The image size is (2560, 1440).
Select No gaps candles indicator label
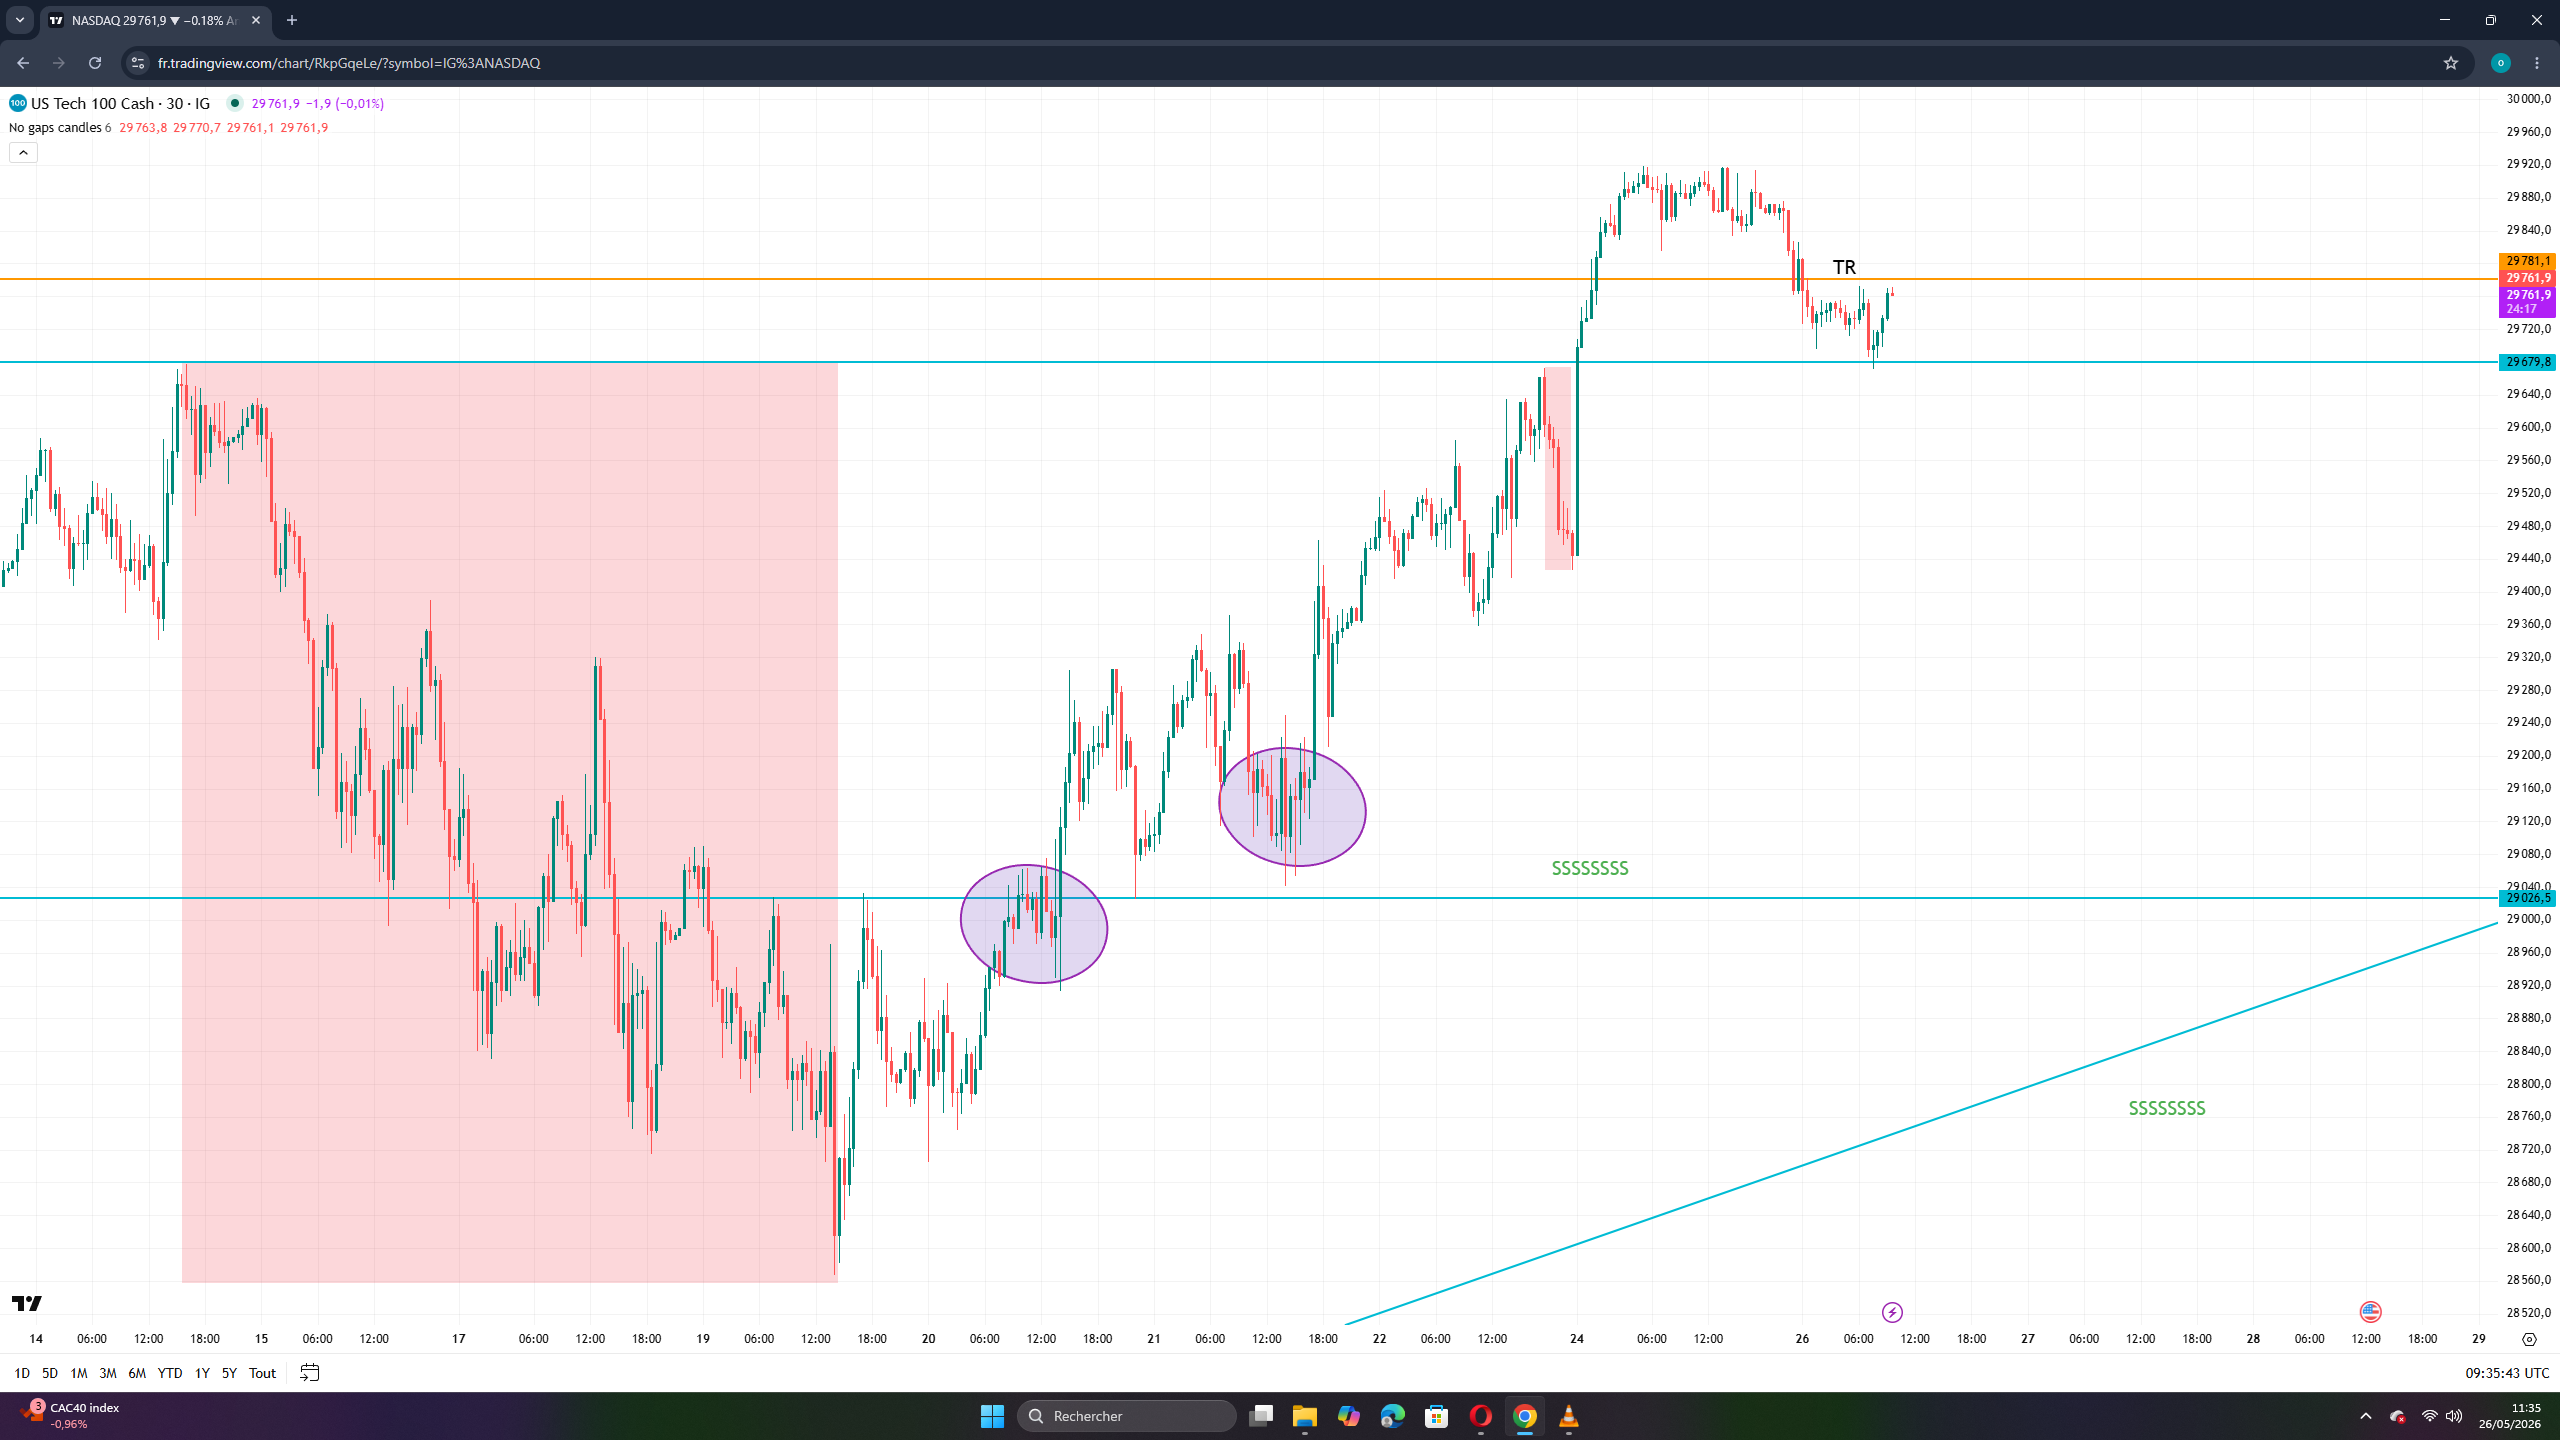click(55, 127)
